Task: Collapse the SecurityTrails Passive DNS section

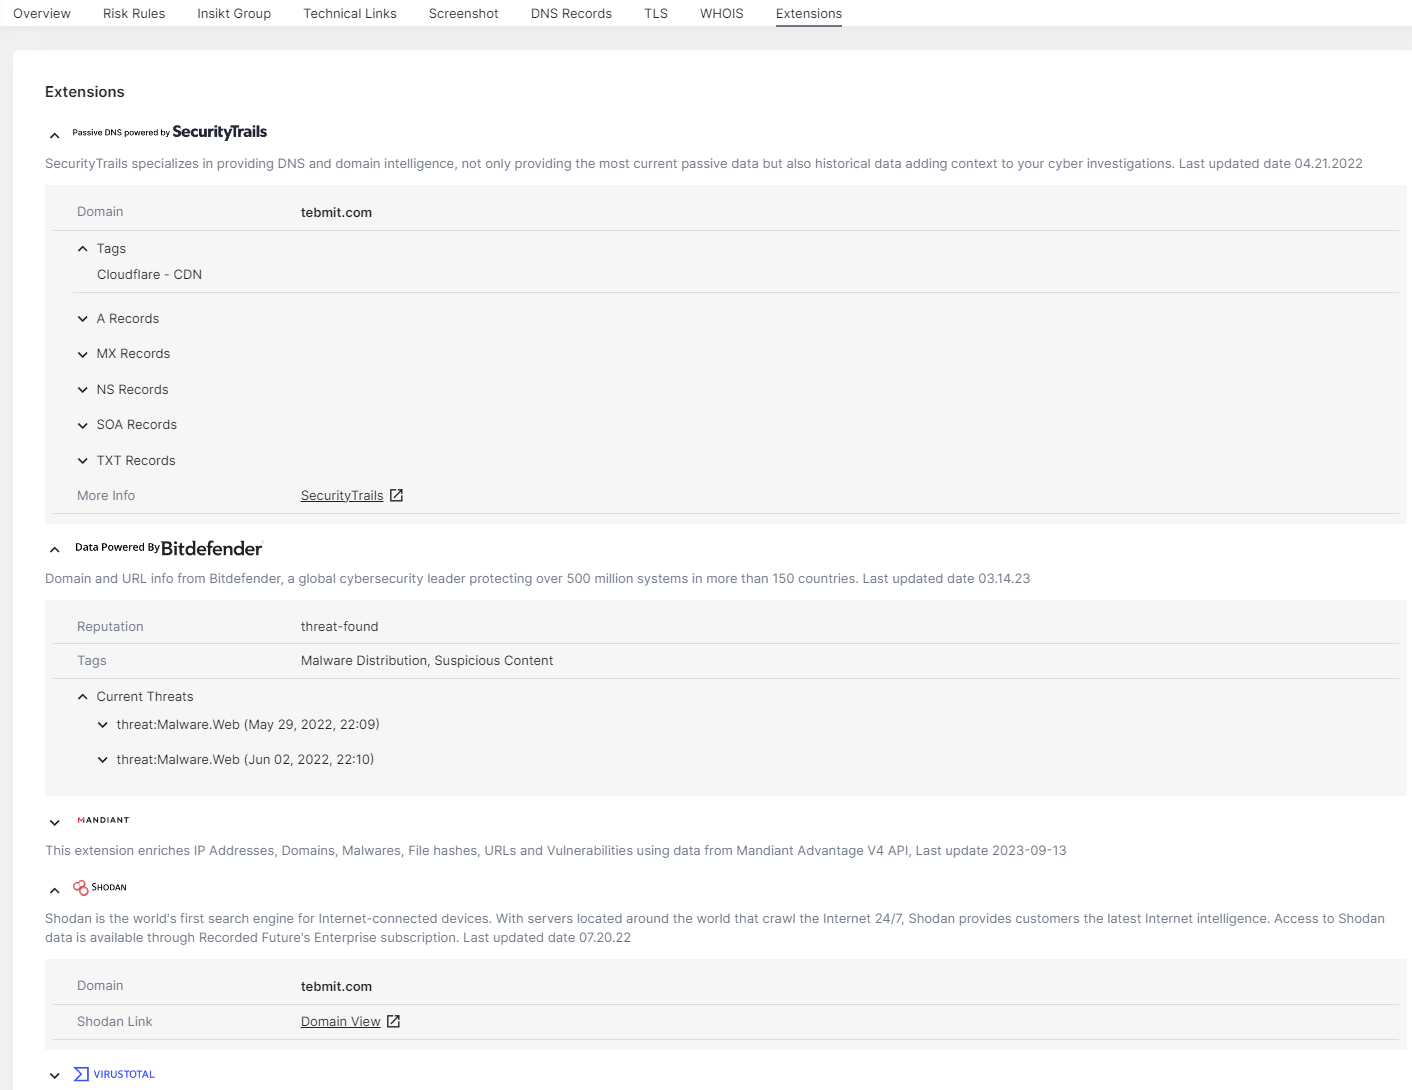Action: (55, 135)
